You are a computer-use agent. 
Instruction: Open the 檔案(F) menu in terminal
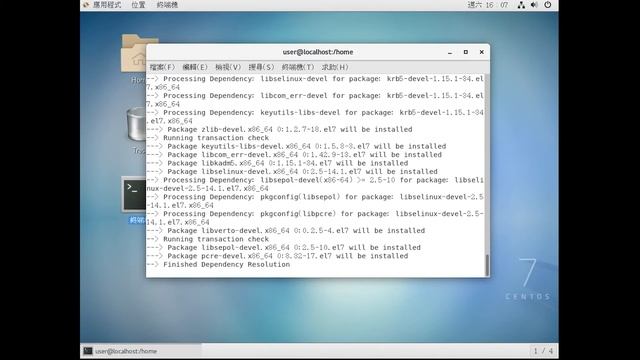162,67
